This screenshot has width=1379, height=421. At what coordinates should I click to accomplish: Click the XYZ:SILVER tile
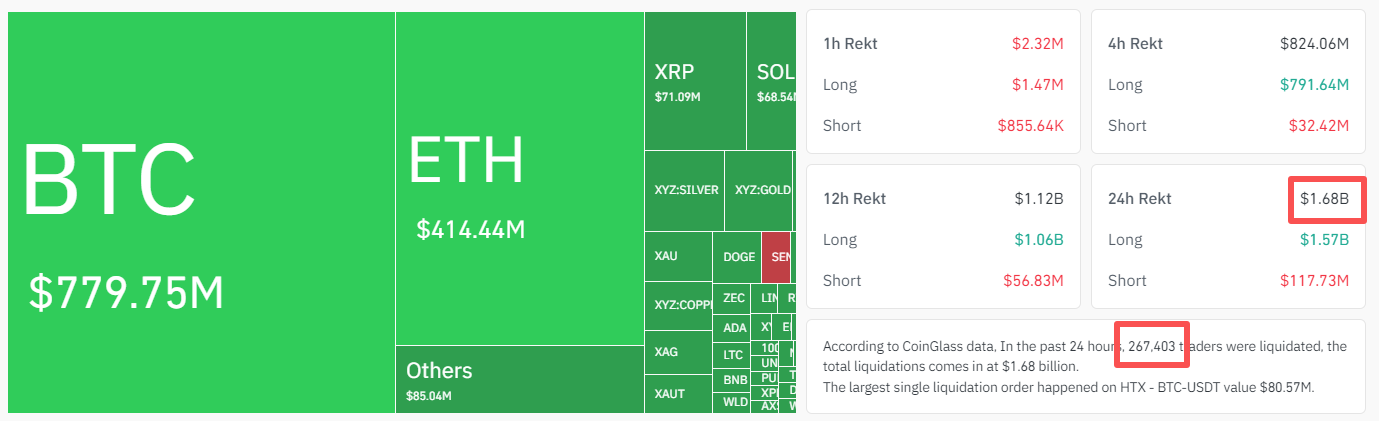click(x=684, y=190)
